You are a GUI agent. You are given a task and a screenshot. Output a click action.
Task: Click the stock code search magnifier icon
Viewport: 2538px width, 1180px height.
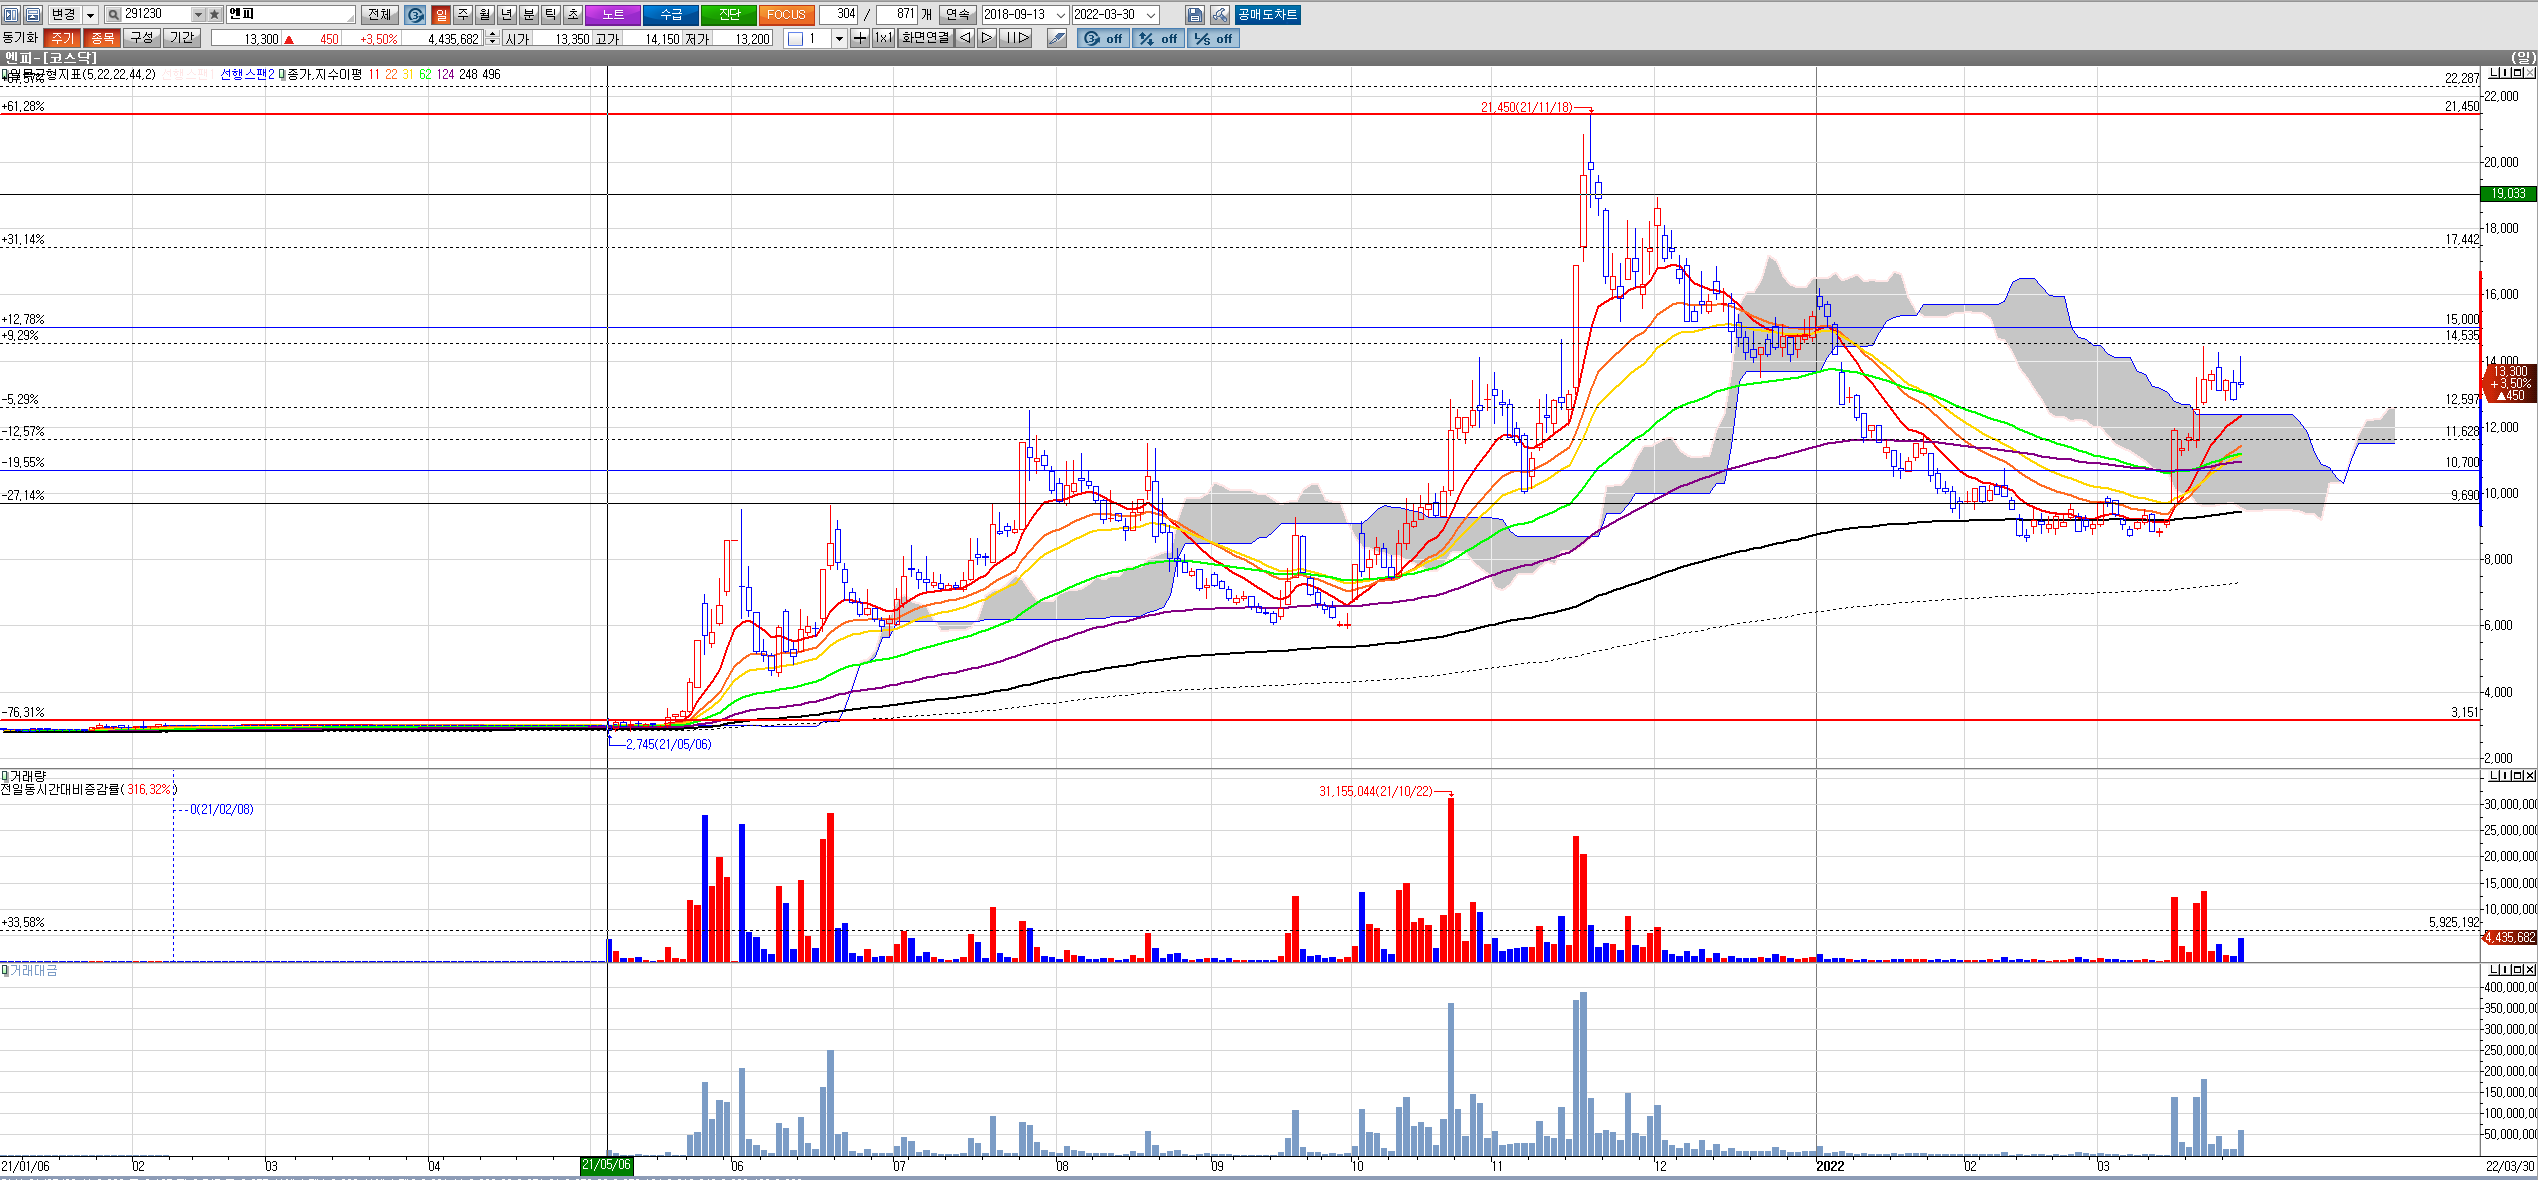click(x=113, y=14)
